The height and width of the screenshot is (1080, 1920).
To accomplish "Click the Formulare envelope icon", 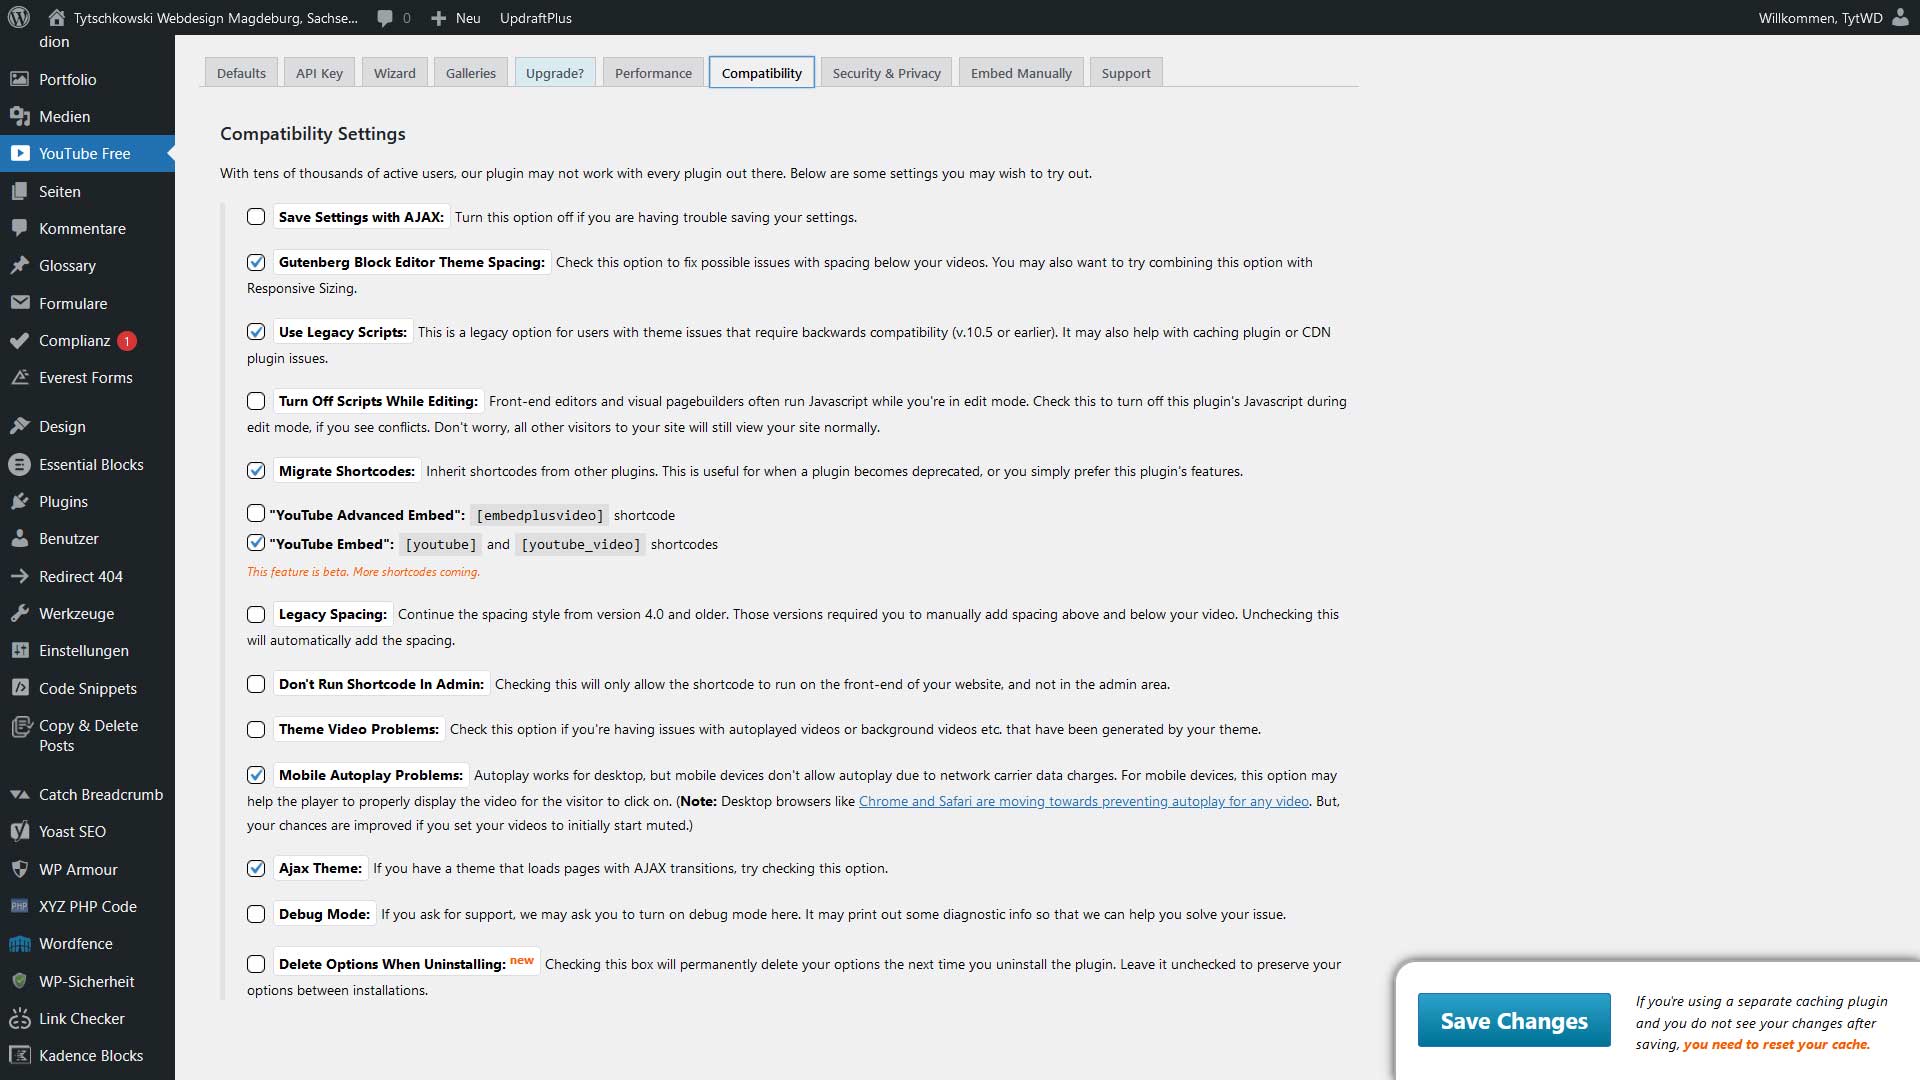I will [19, 303].
